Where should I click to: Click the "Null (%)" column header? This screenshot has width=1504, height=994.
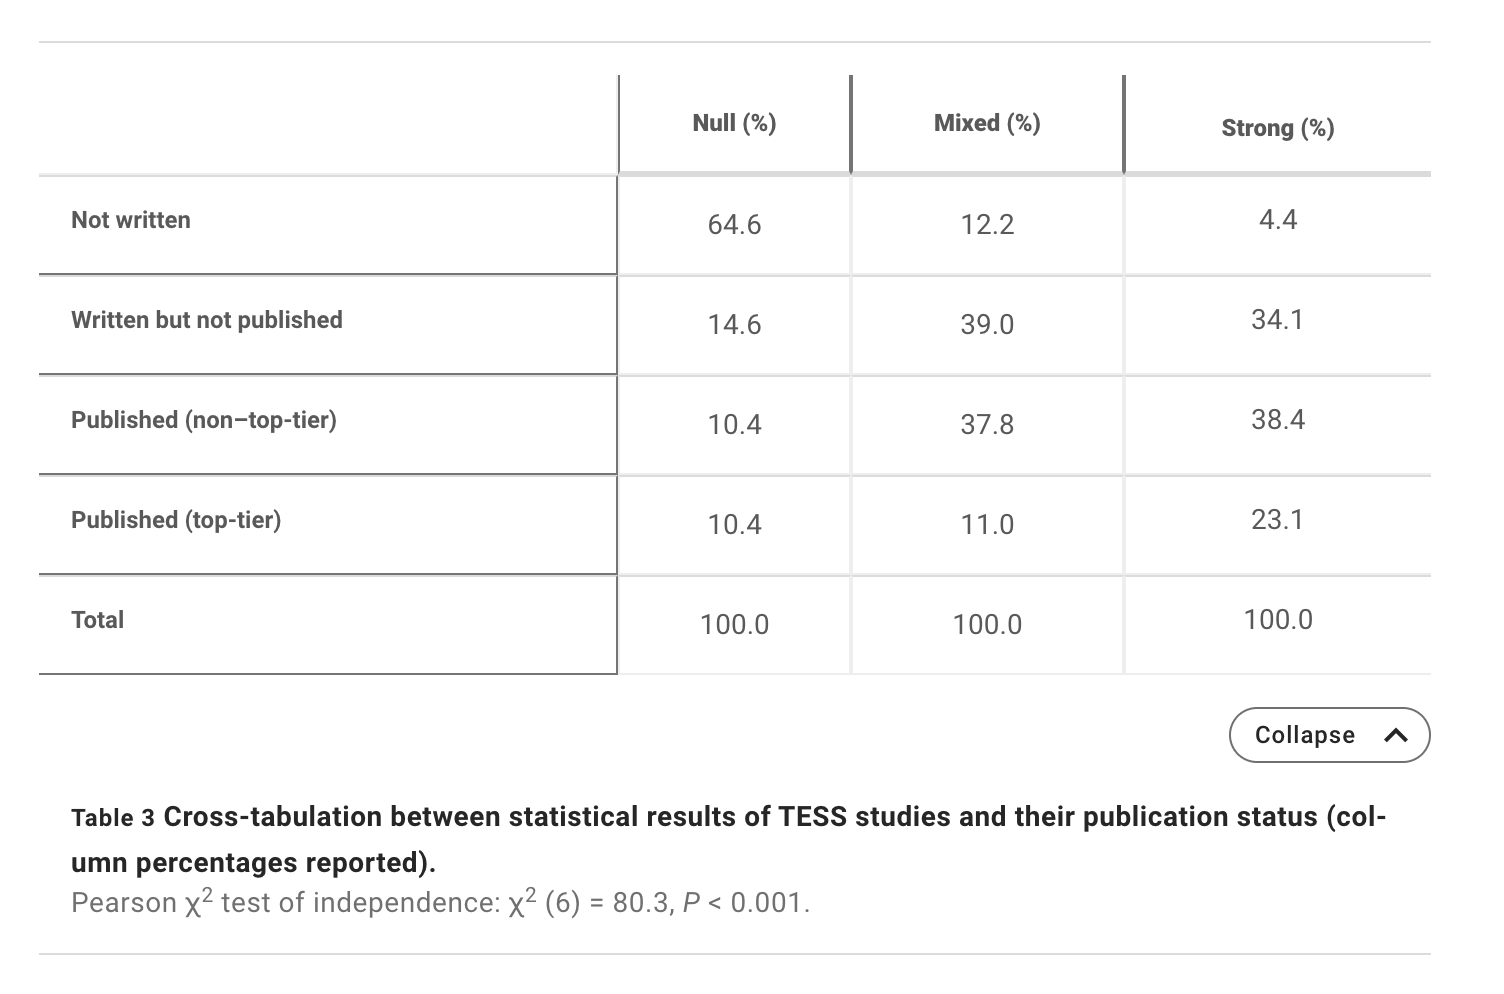pos(734,123)
